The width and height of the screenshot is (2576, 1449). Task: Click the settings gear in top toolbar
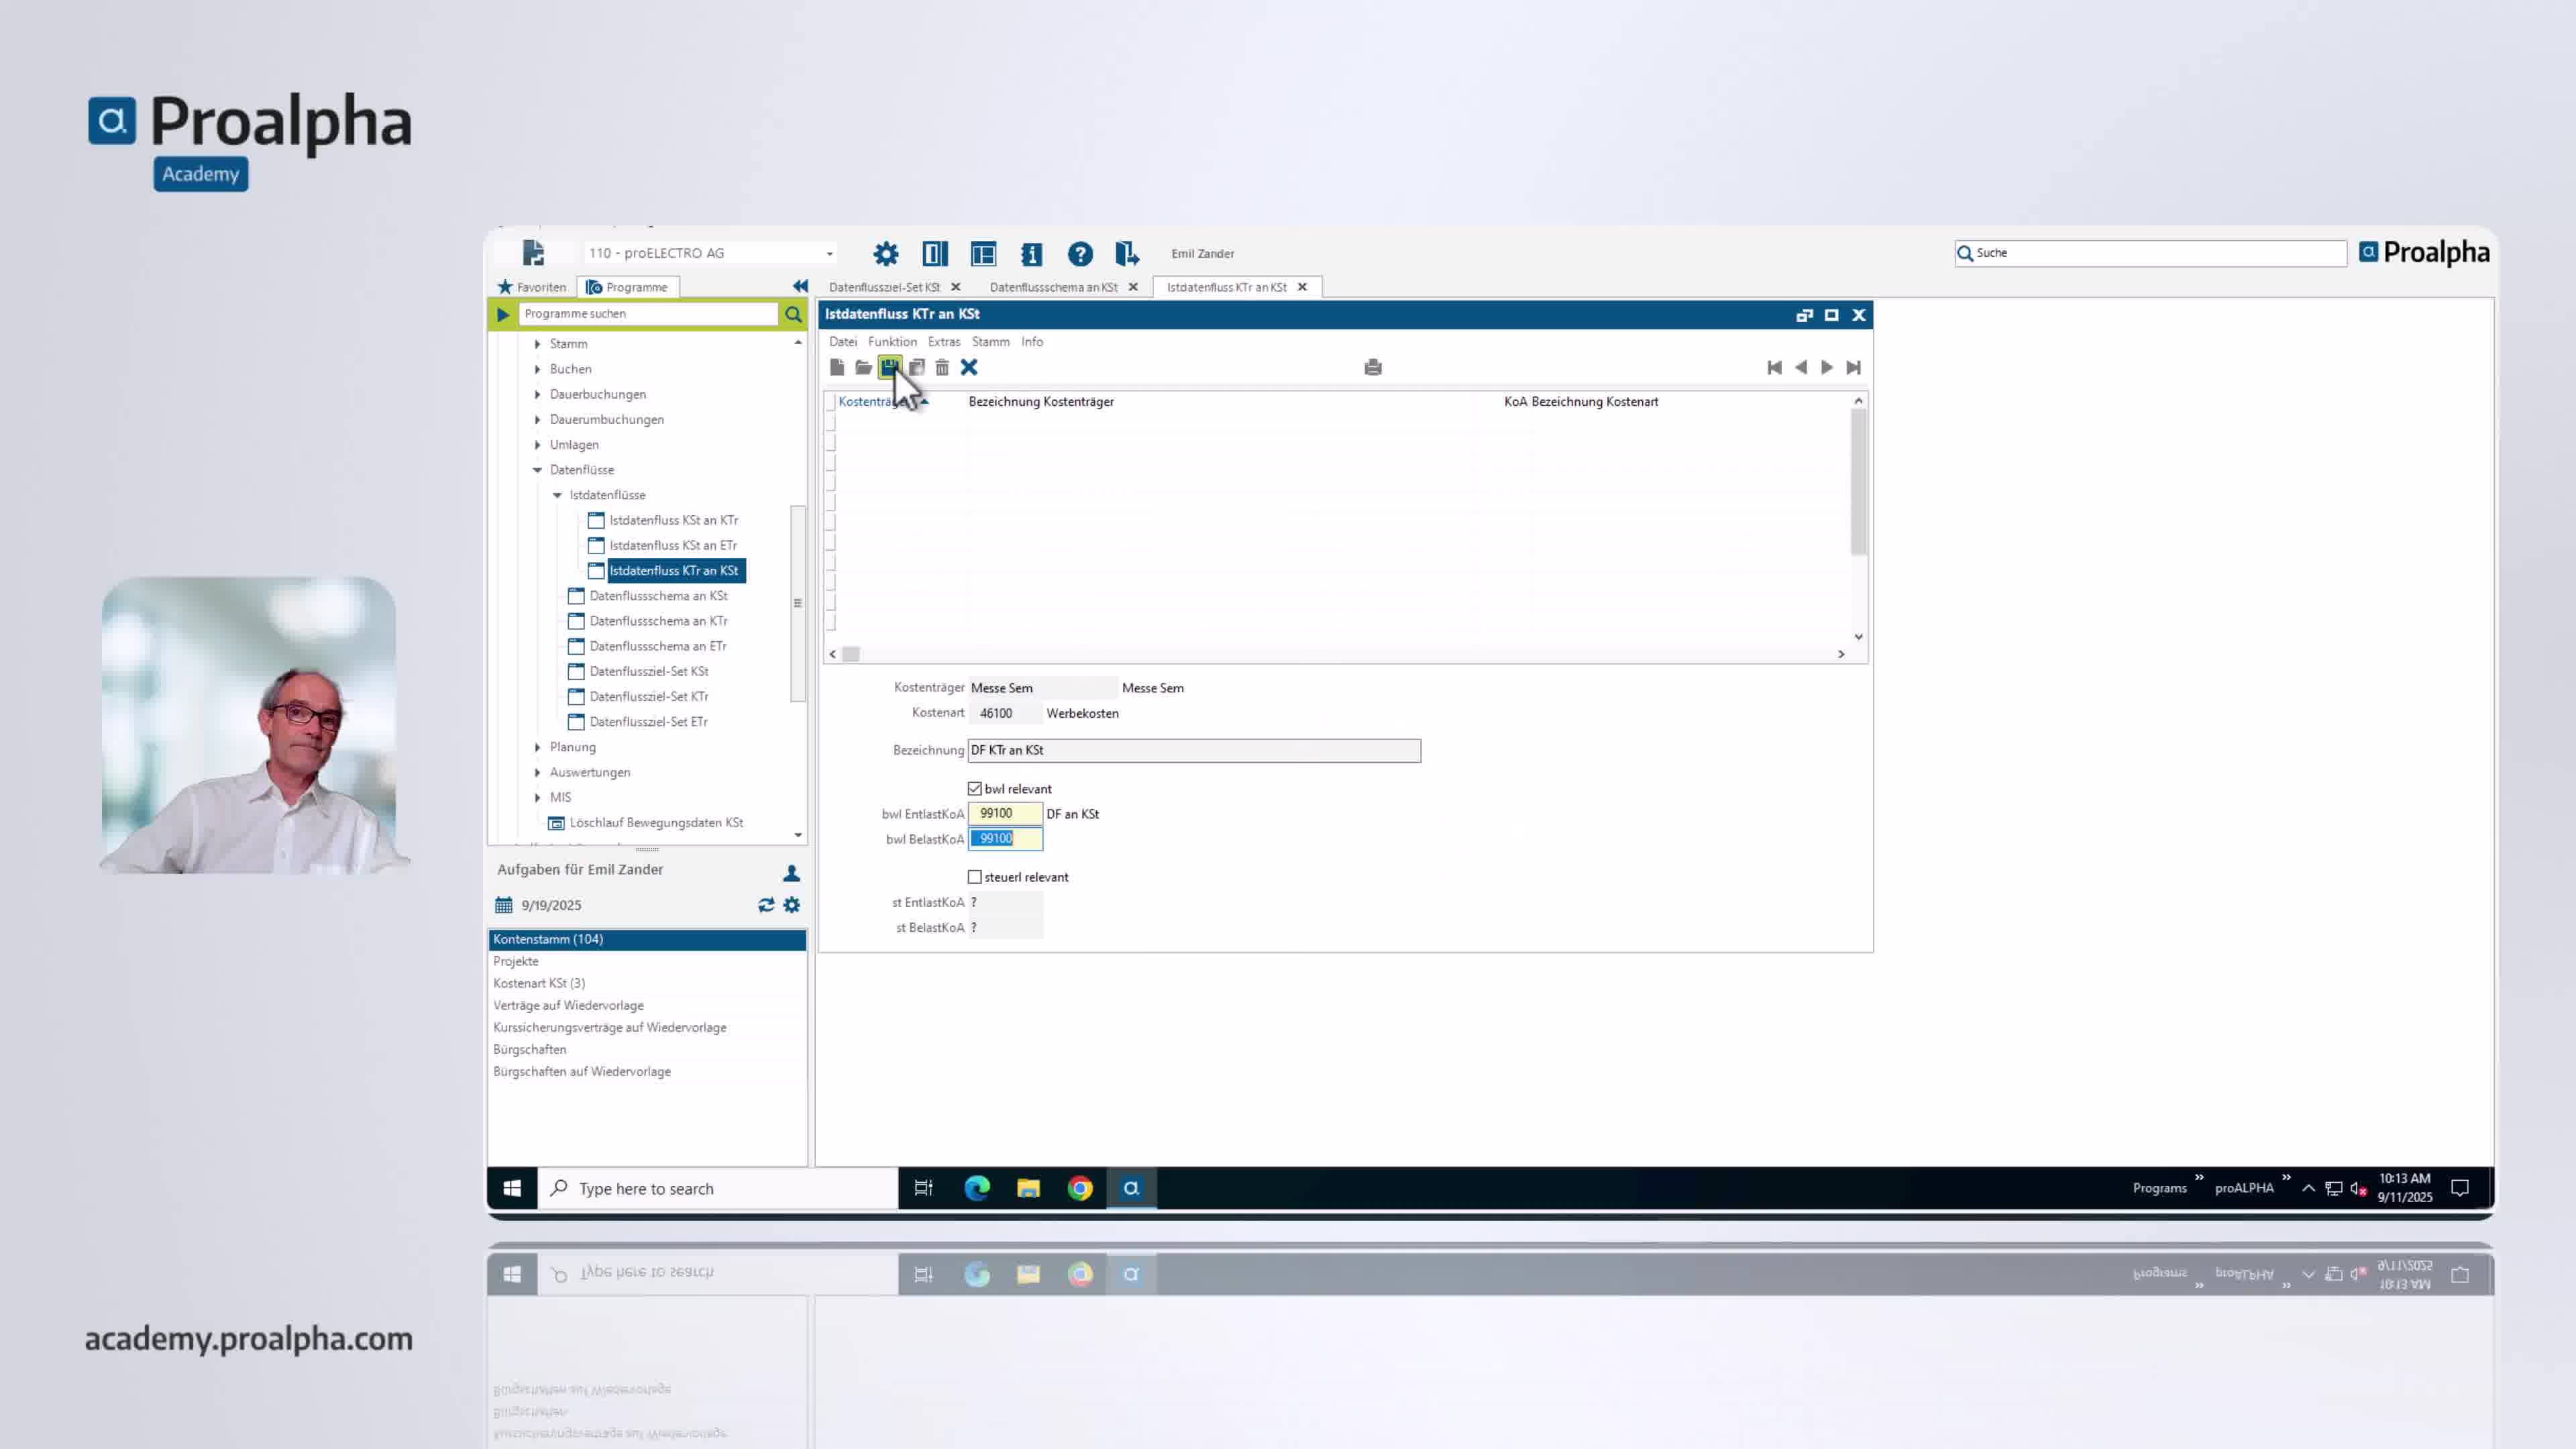tap(885, 254)
